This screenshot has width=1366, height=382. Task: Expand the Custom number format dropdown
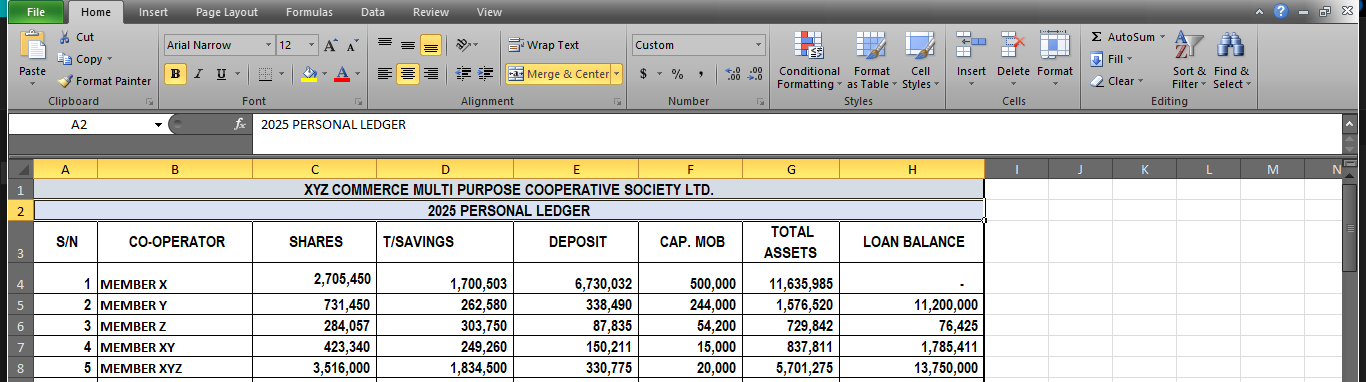[759, 45]
